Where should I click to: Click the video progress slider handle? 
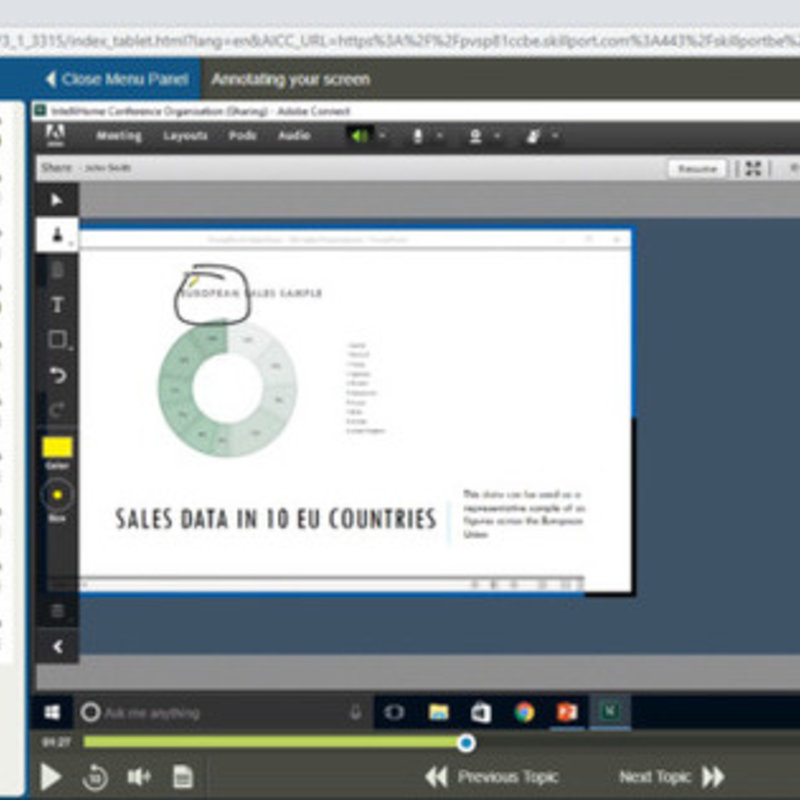pyautogui.click(x=466, y=742)
